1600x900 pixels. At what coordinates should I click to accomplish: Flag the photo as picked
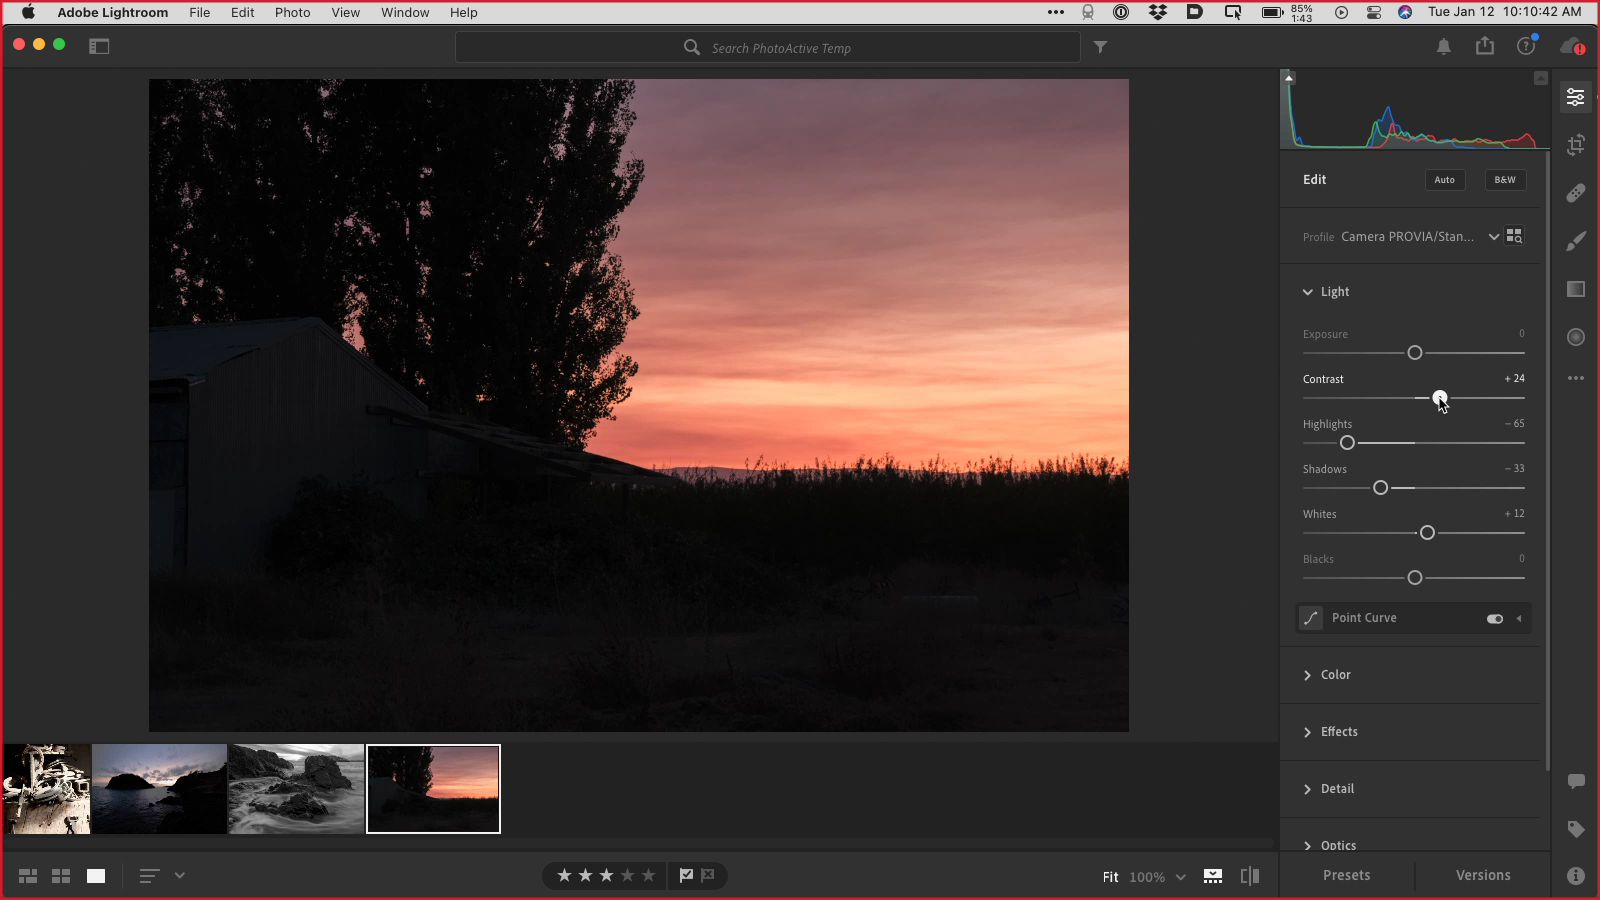pos(686,875)
